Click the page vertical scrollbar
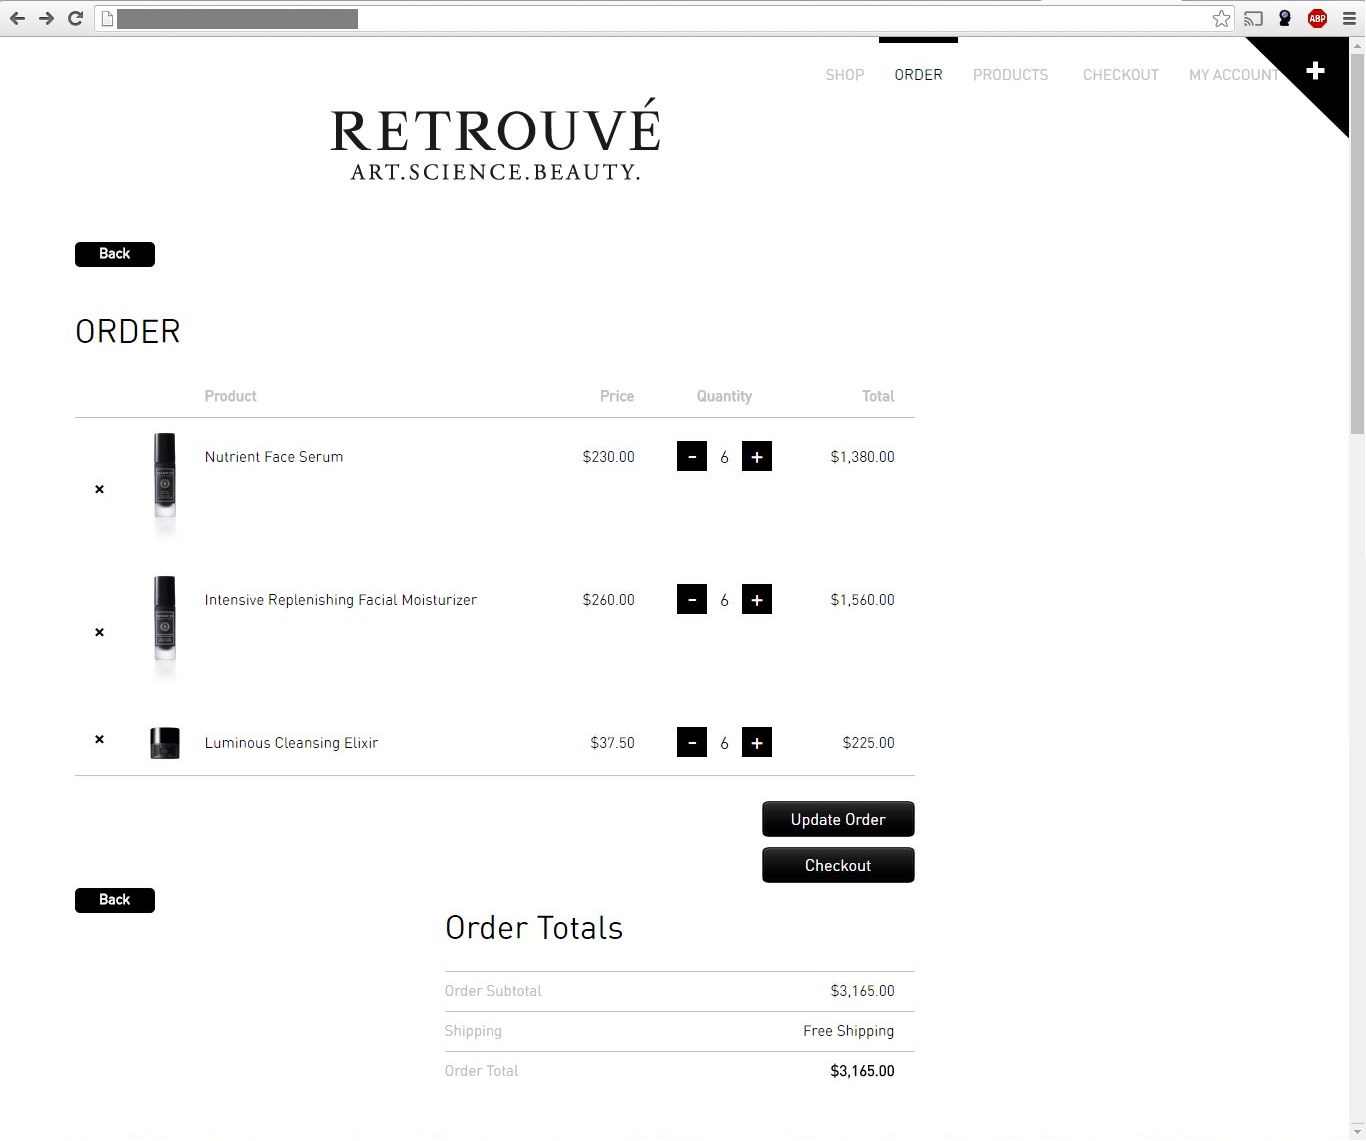The image size is (1366, 1141). pos(1357,245)
